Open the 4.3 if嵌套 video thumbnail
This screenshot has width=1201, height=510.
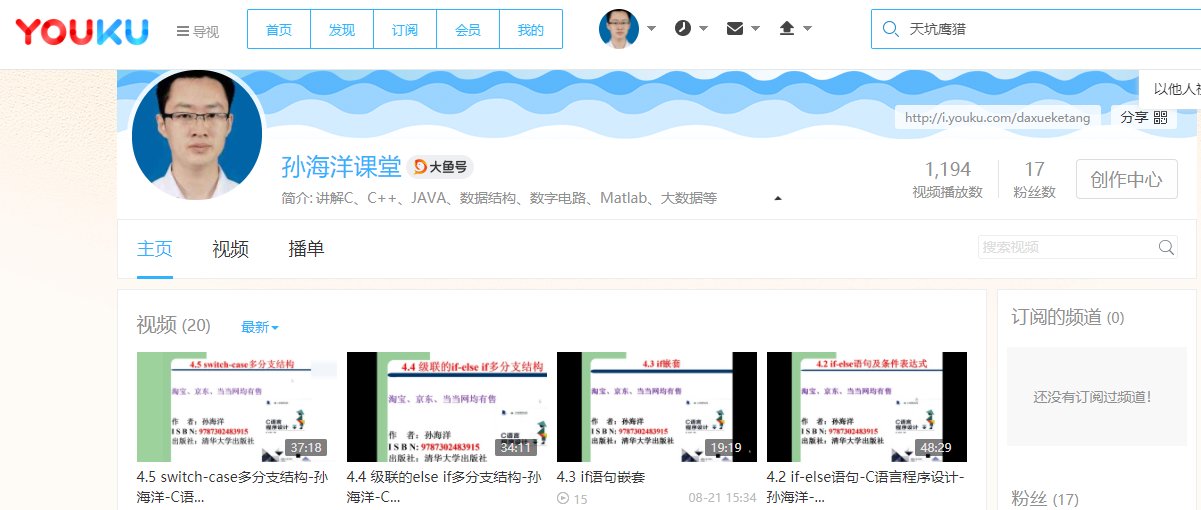pos(656,406)
